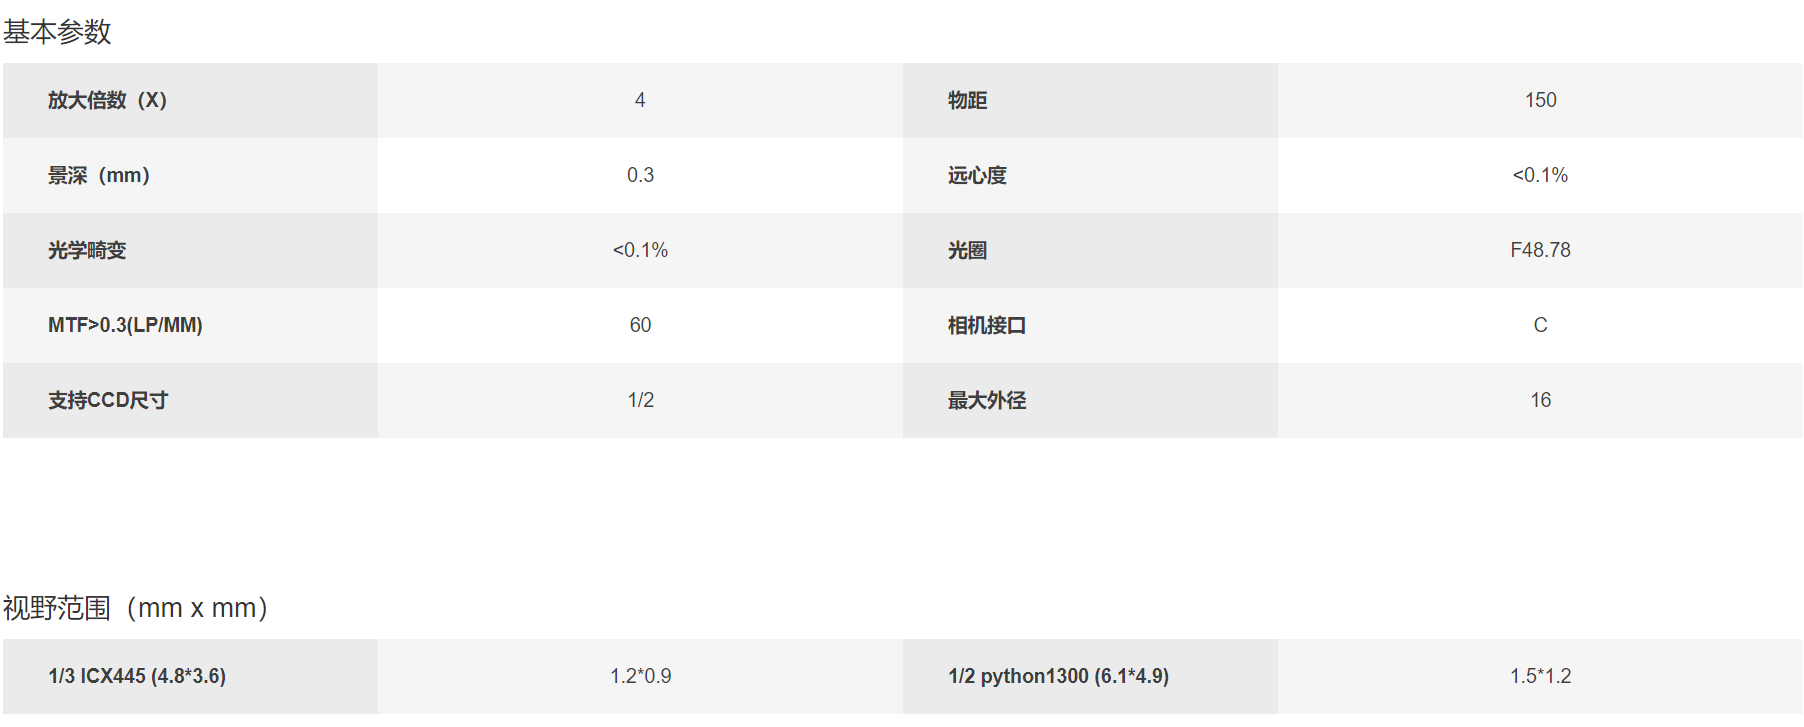Click the MTF value 60
The height and width of the screenshot is (727, 1804).
pos(640,325)
